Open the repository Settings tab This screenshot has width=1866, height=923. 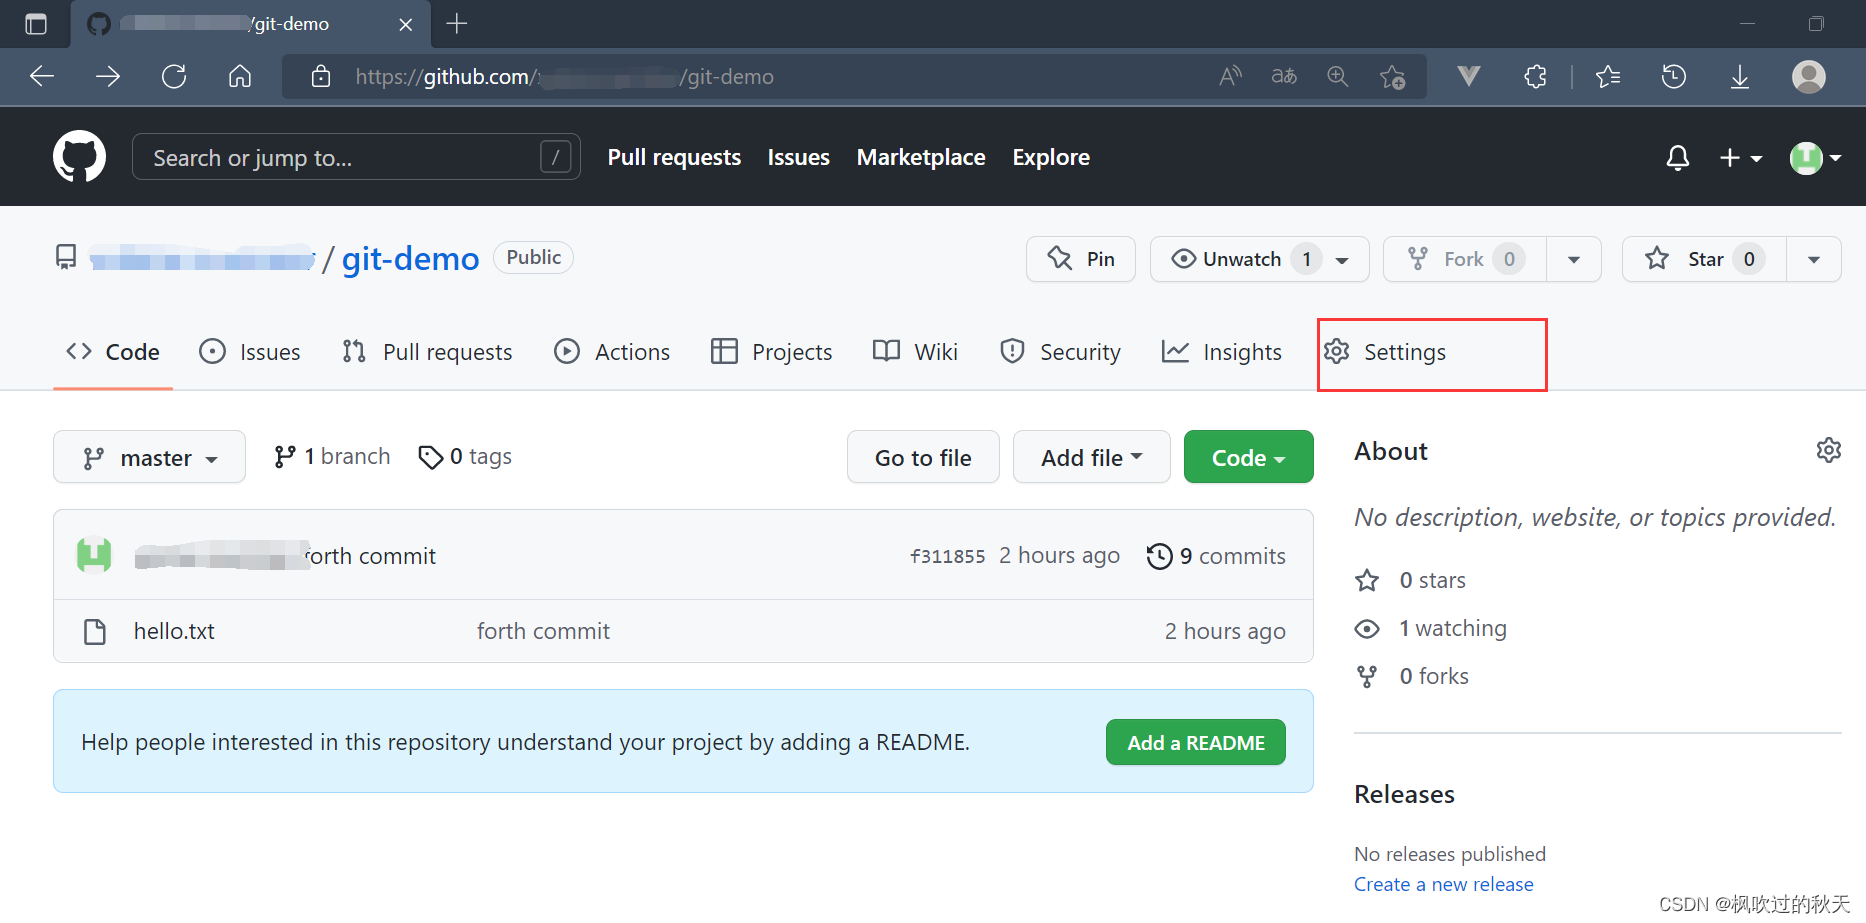click(x=1385, y=352)
